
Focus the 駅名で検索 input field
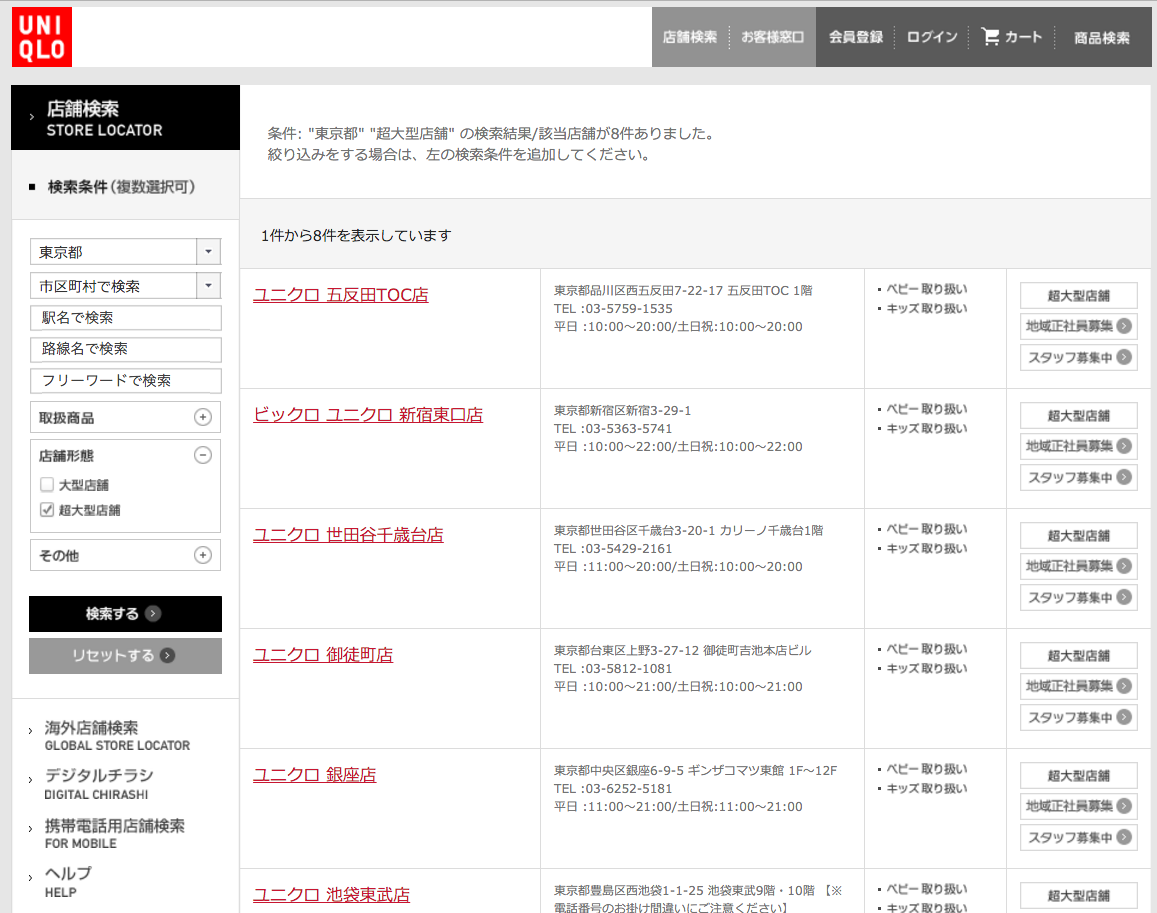tap(125, 318)
